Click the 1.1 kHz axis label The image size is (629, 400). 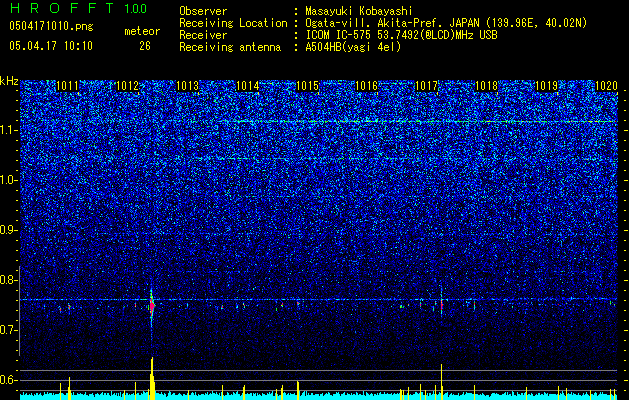click(x=9, y=130)
